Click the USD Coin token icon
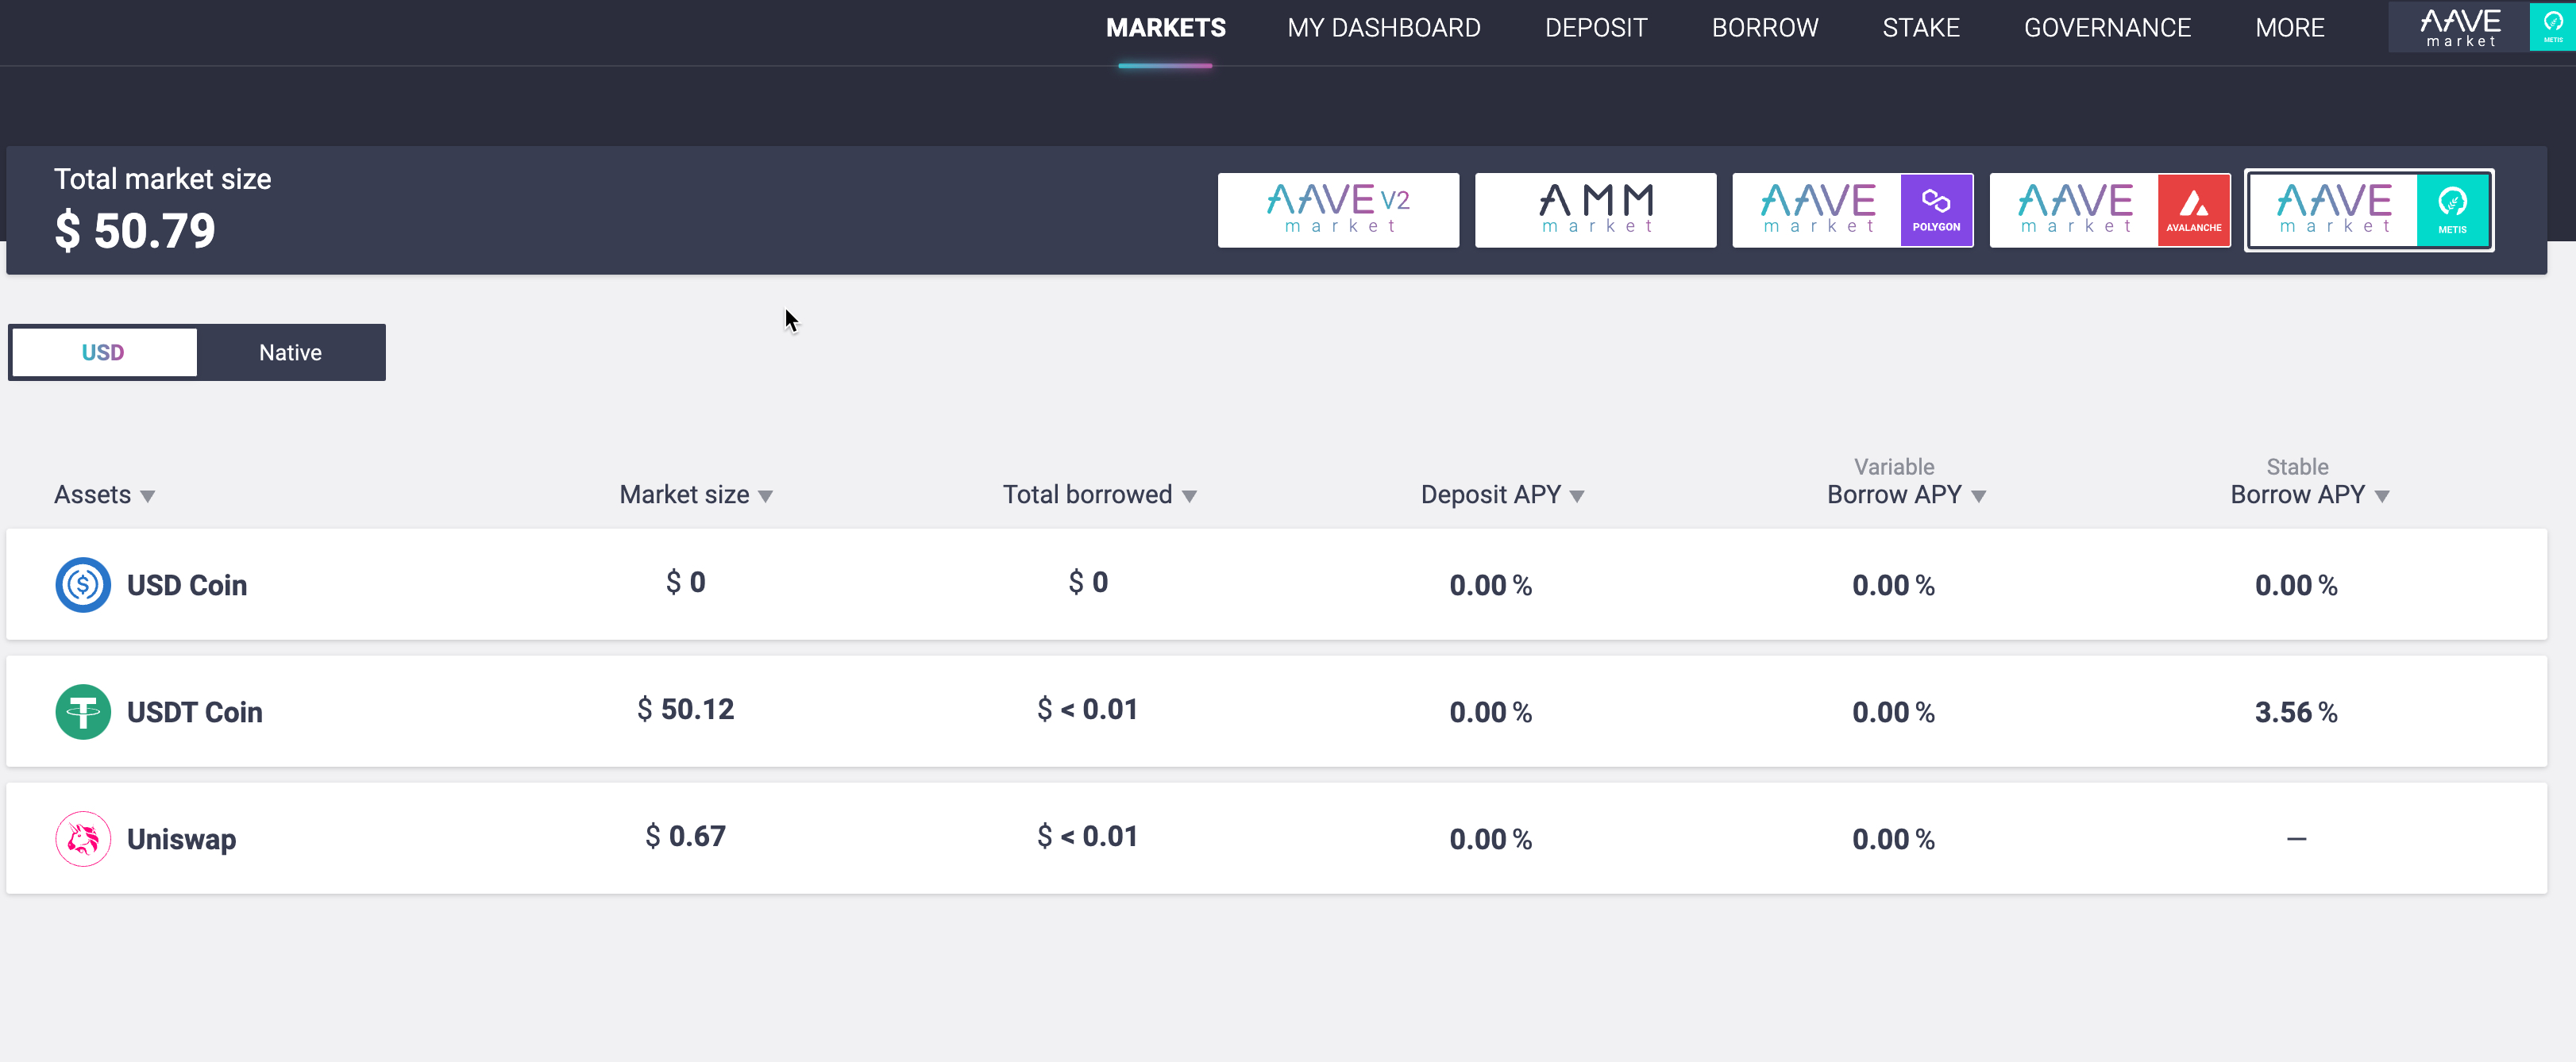 coord(83,585)
